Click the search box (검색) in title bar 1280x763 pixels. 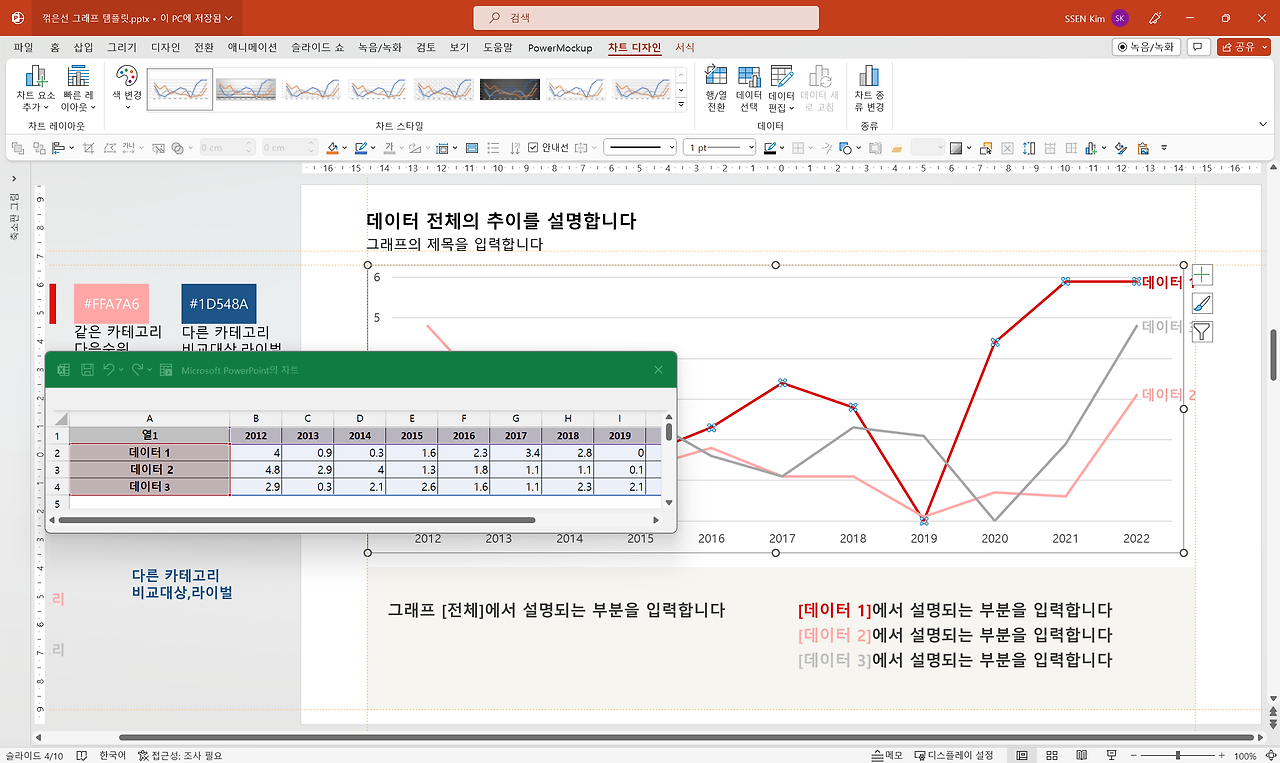646,18
